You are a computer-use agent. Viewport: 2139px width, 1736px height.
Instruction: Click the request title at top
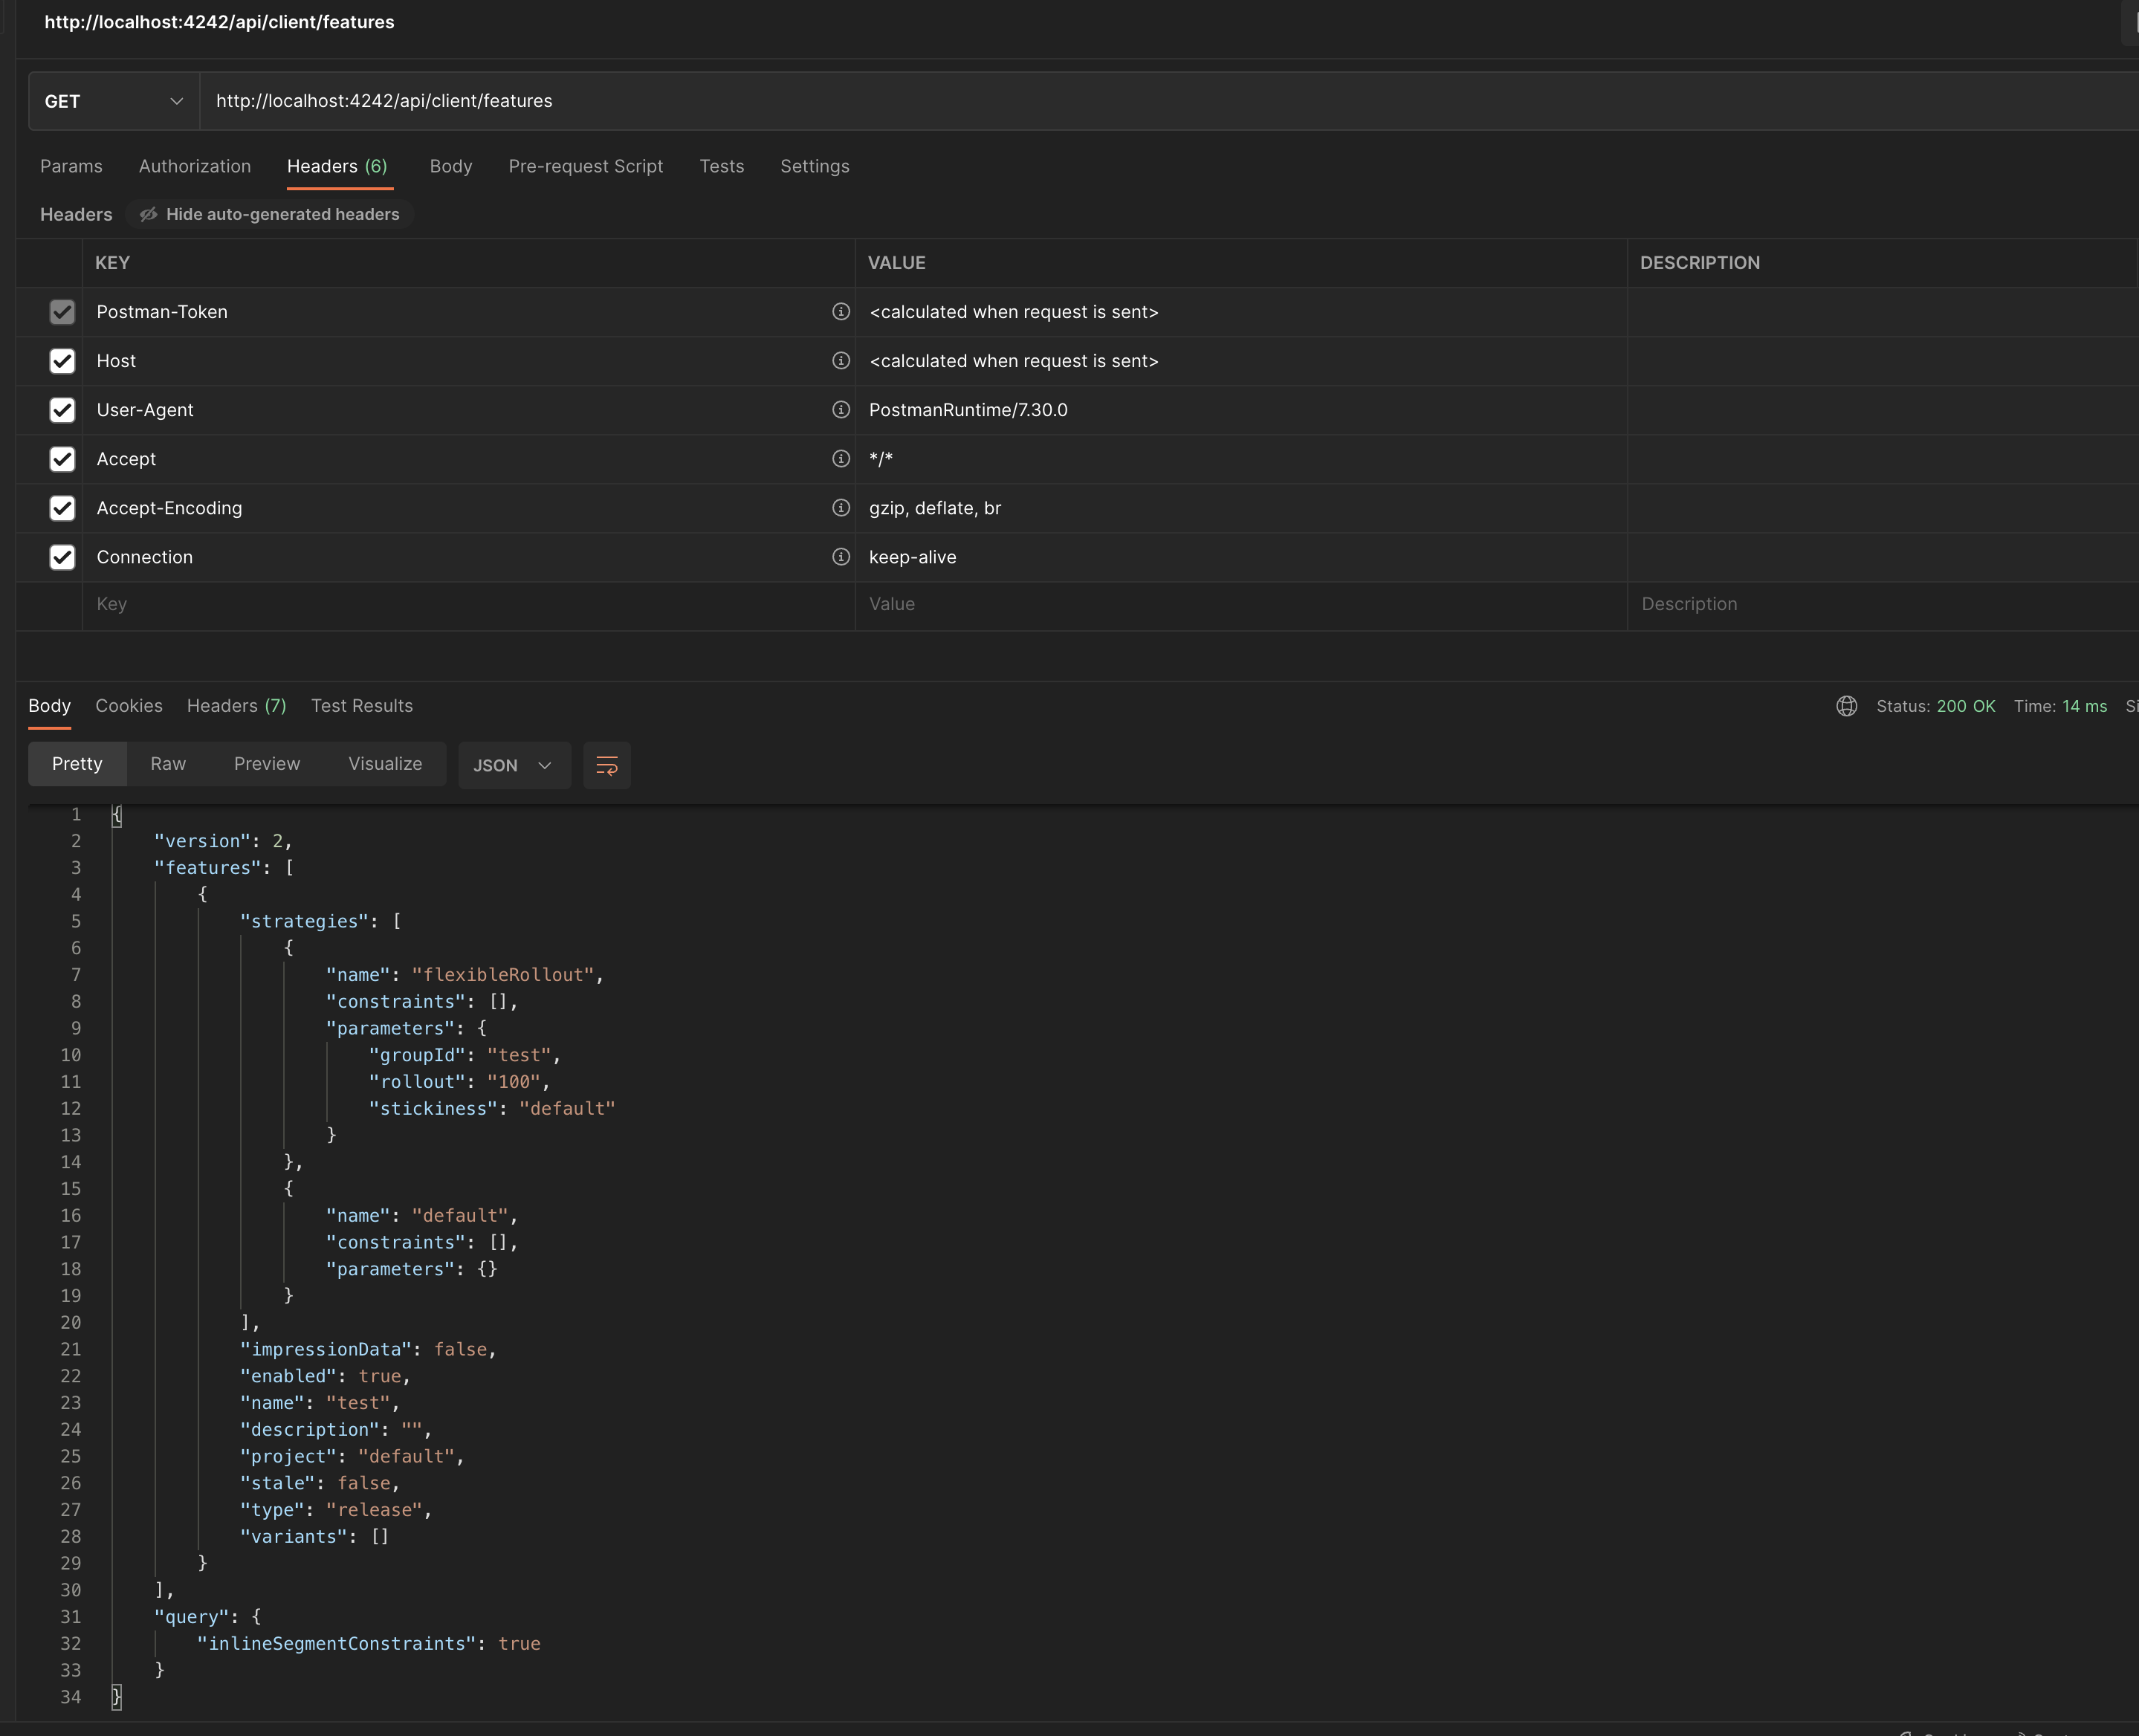219,22
